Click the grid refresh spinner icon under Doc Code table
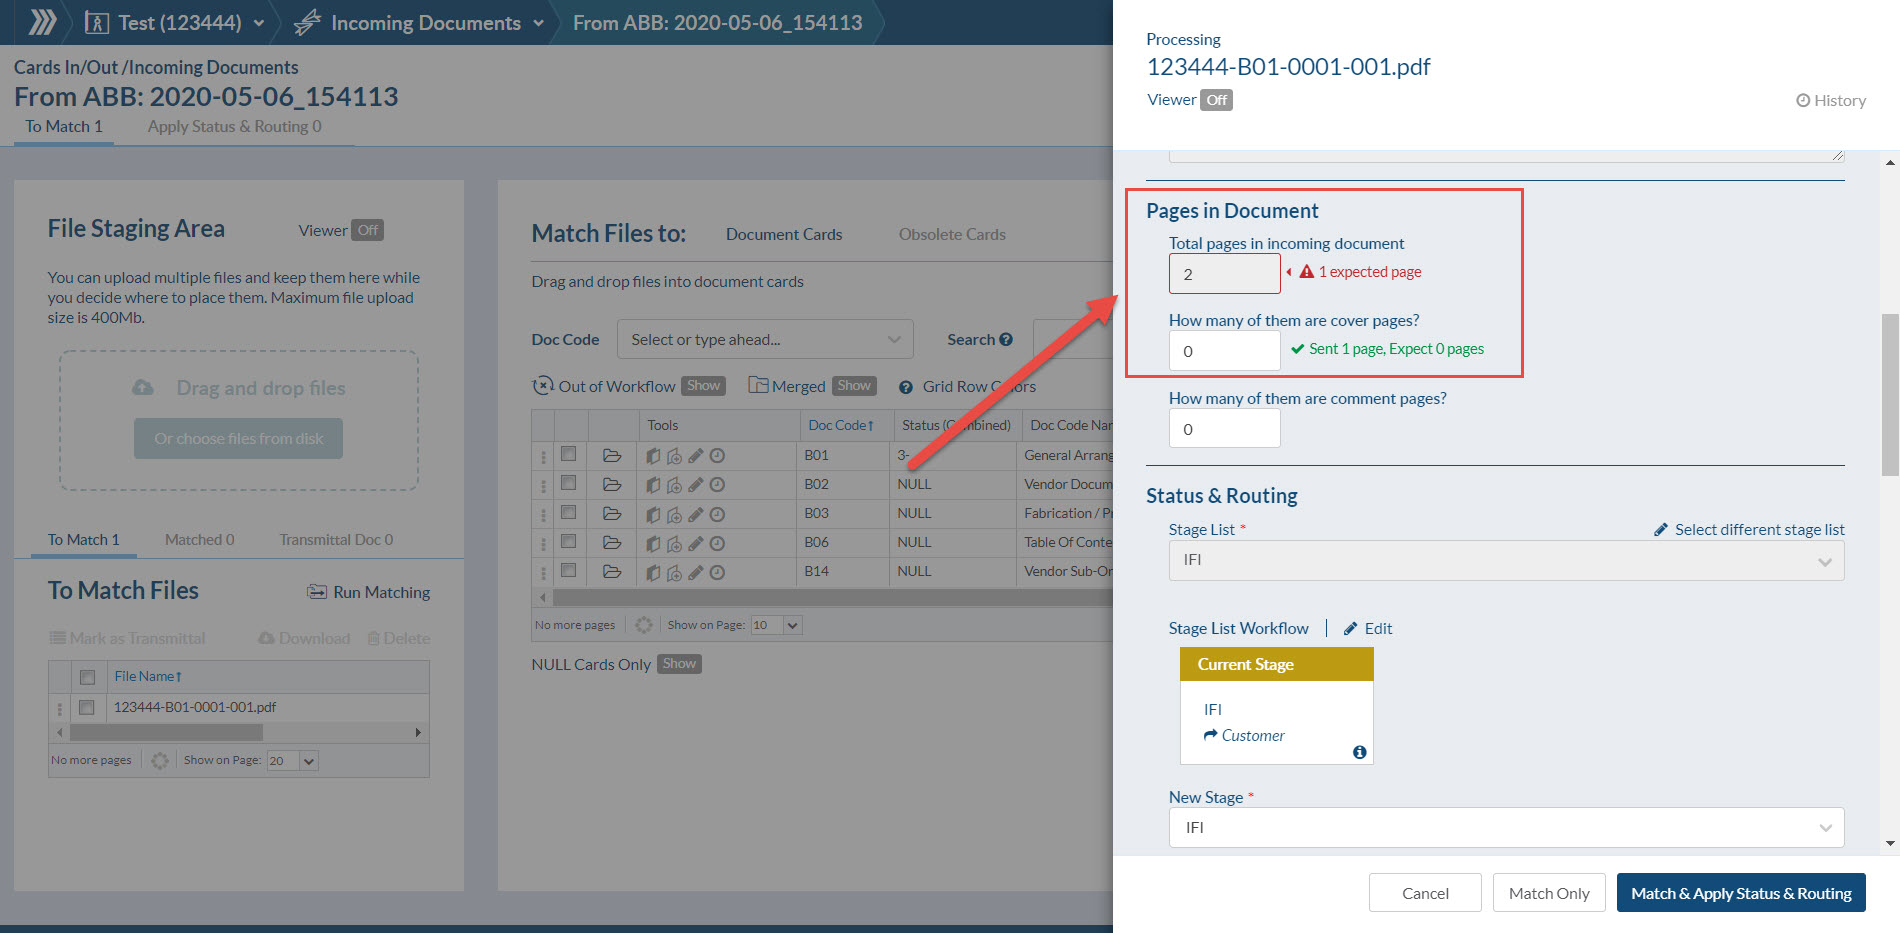The width and height of the screenshot is (1900, 933). tap(643, 625)
